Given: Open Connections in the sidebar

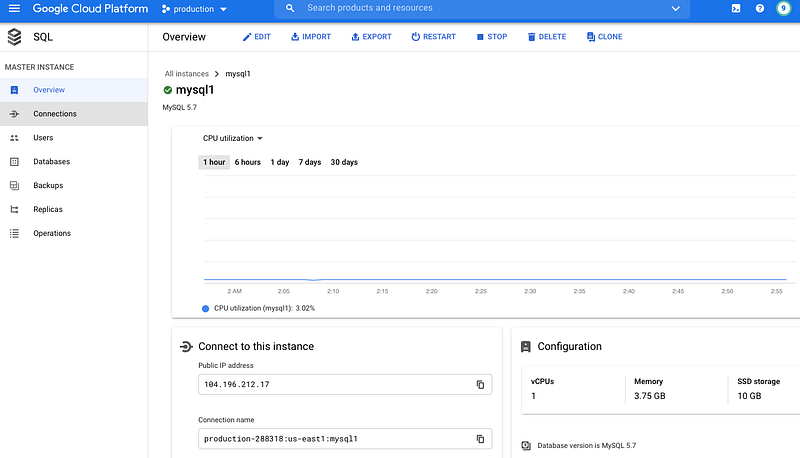Looking at the screenshot, I should click(55, 114).
